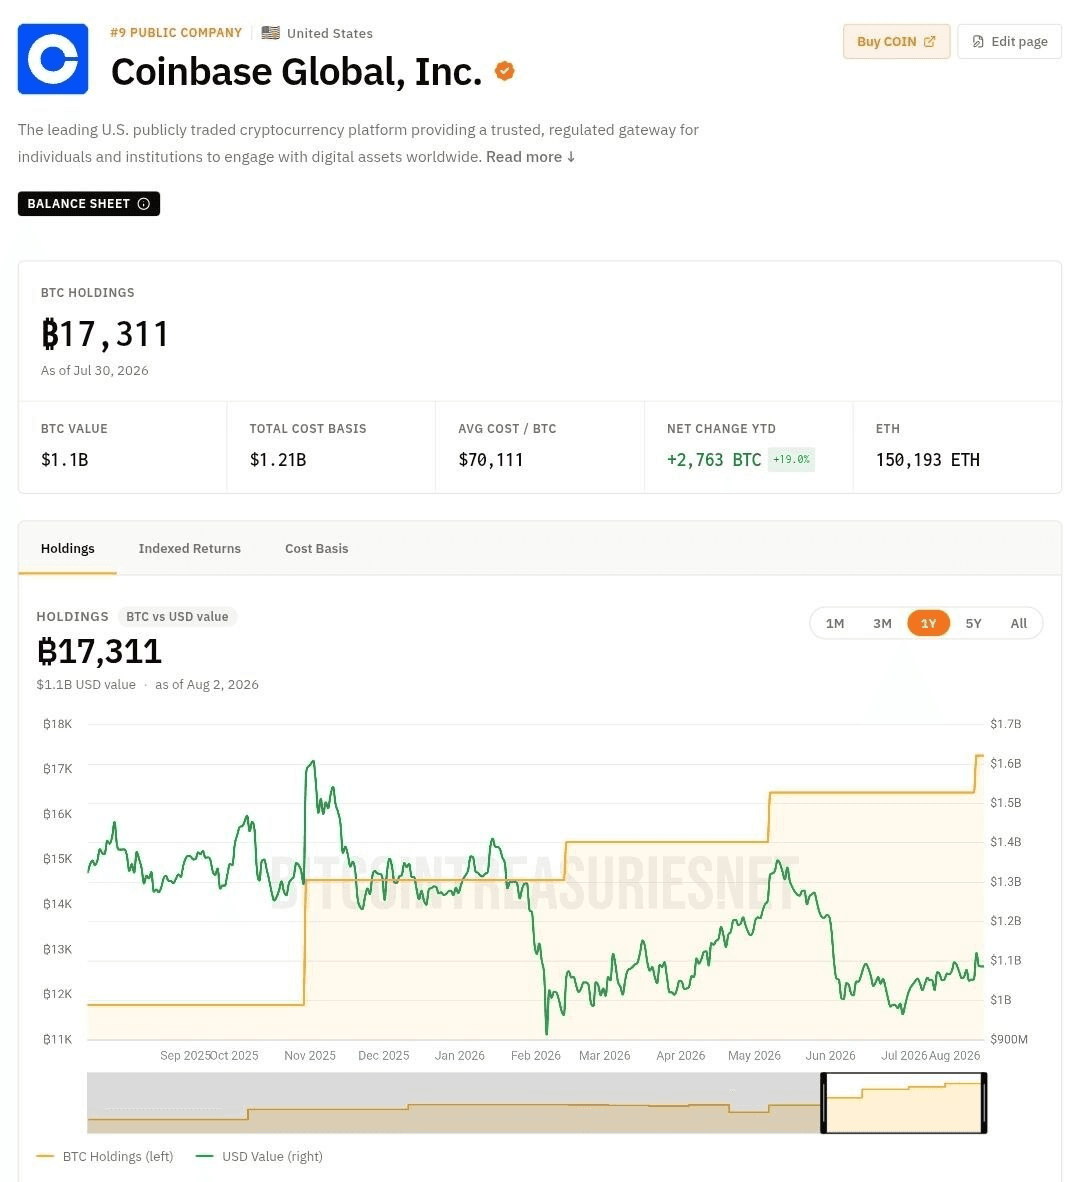The height and width of the screenshot is (1182, 1080).
Task: Open the Buy COIN button
Action: point(896,41)
